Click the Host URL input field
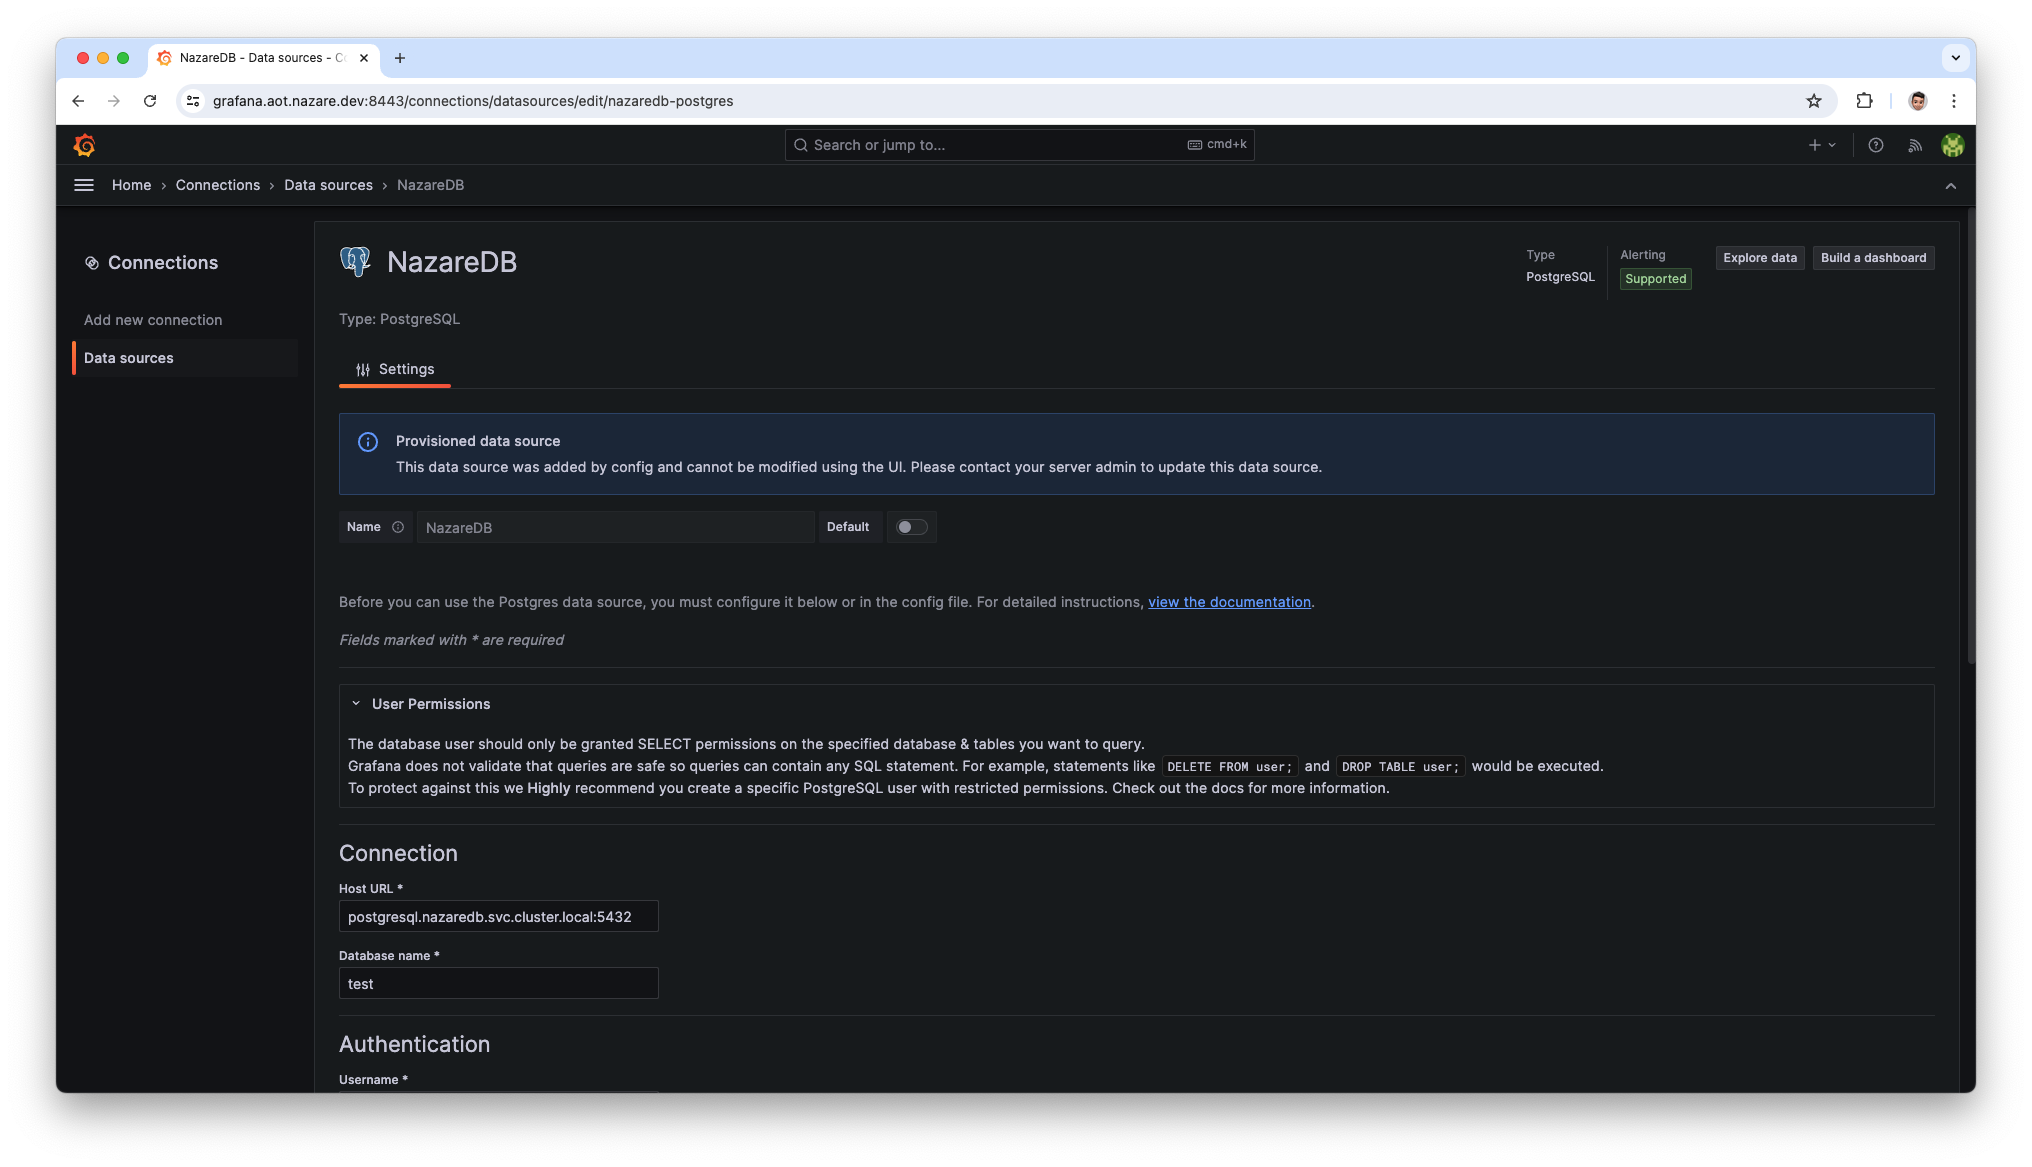2032x1167 pixels. [x=498, y=916]
